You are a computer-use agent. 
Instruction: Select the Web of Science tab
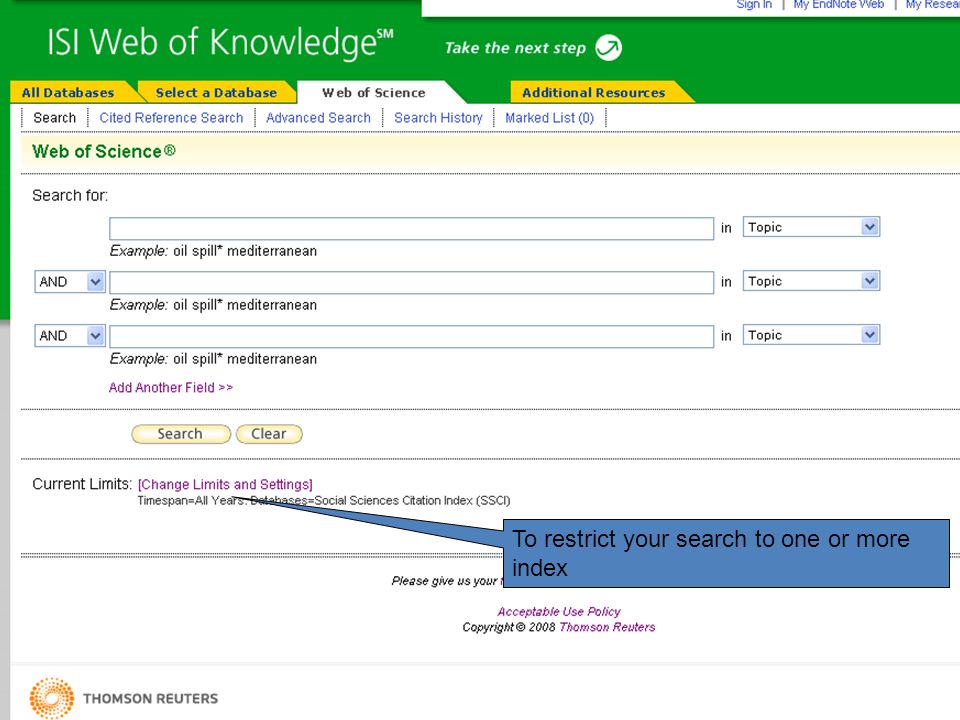[373, 92]
